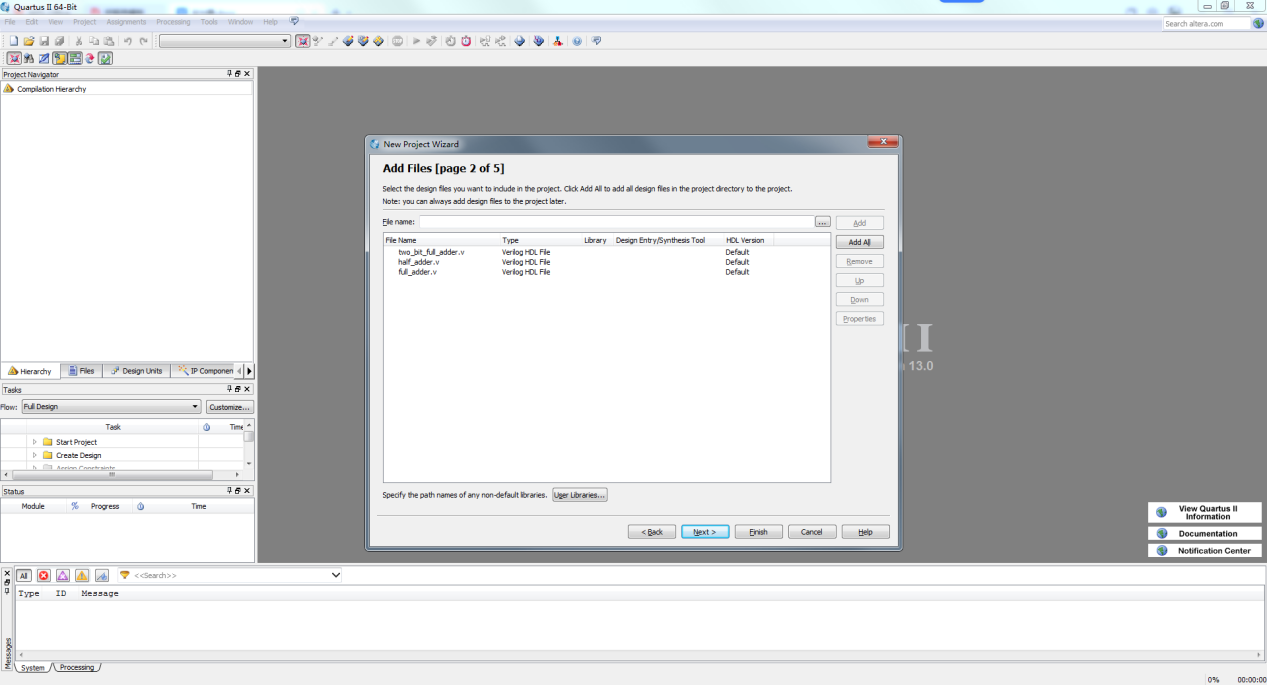Image resolution: width=1267 pixels, height=685 pixels.
Task: Click the Cancel button in wizard
Action: pyautogui.click(x=812, y=532)
